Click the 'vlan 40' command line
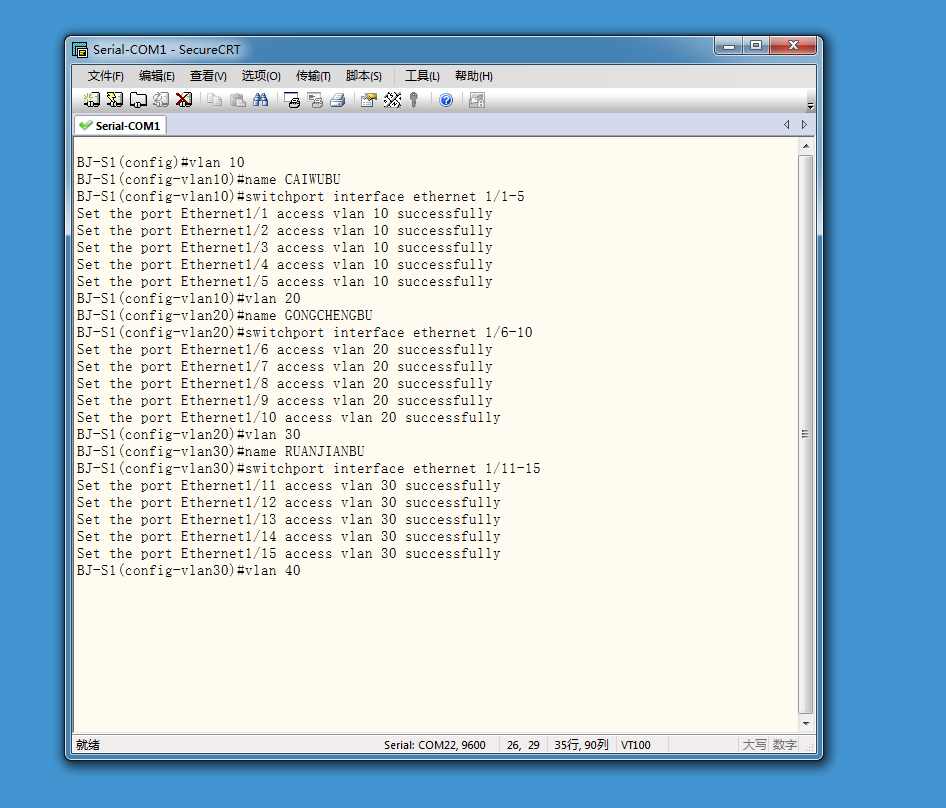 (188, 571)
